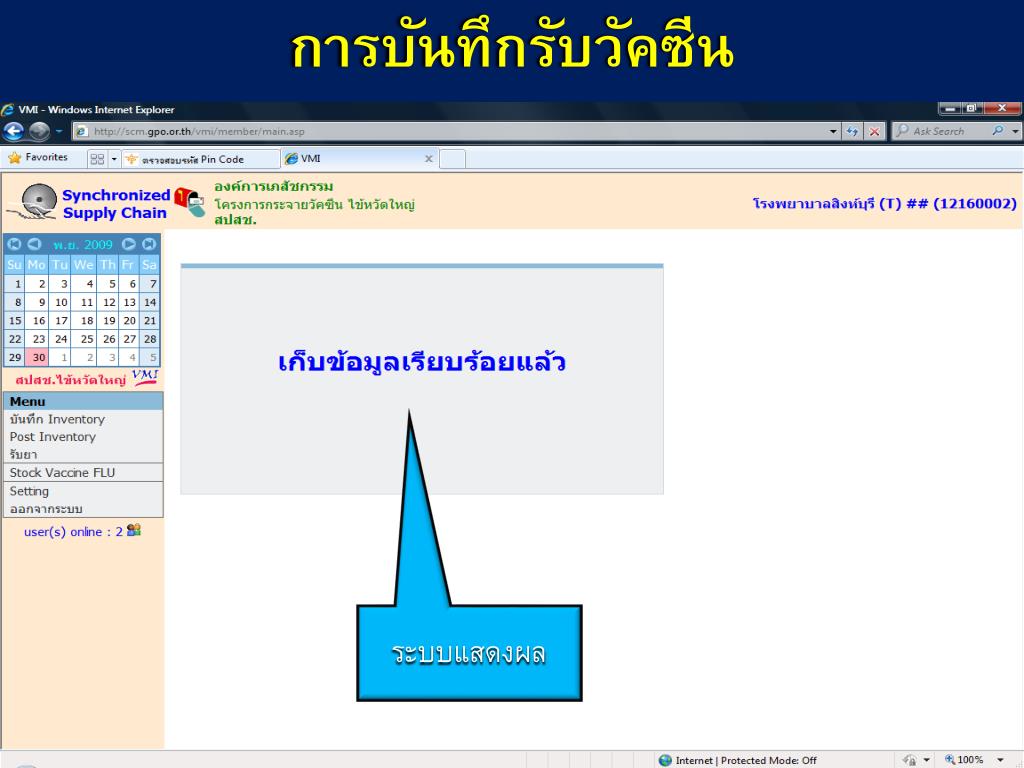Switch to the Pin Code tab
1024x768 pixels.
[x=201, y=159]
